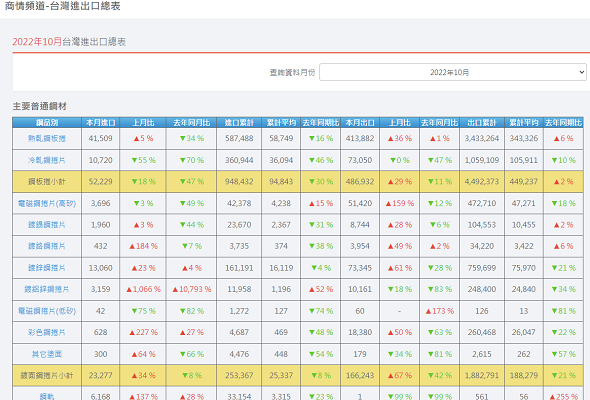Open the 鍍鋁鋅鋼捲片 product link
The height and width of the screenshot is (400, 590).
(x=47, y=289)
